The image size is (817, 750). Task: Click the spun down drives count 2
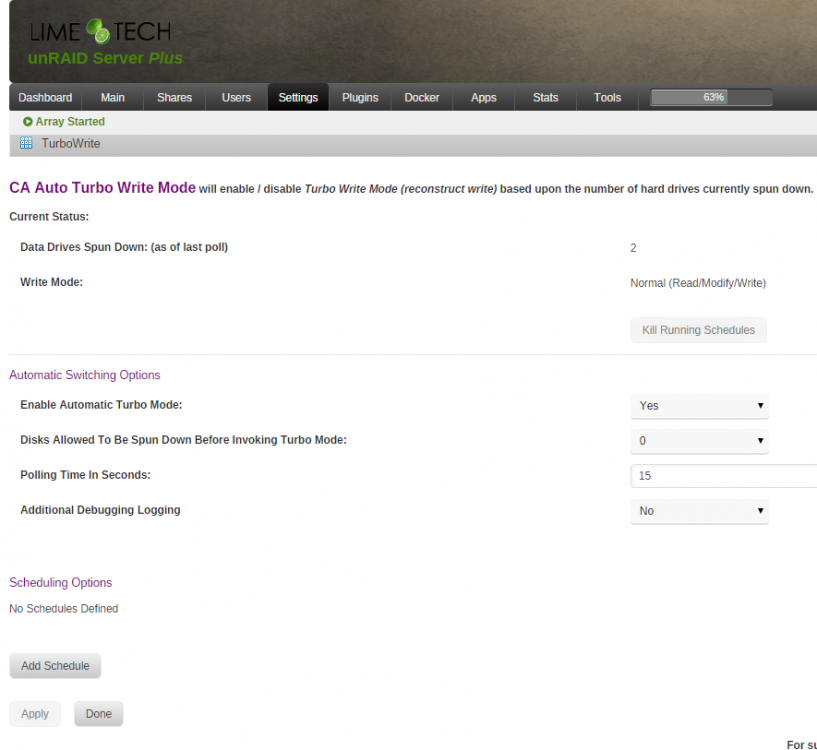coord(633,248)
